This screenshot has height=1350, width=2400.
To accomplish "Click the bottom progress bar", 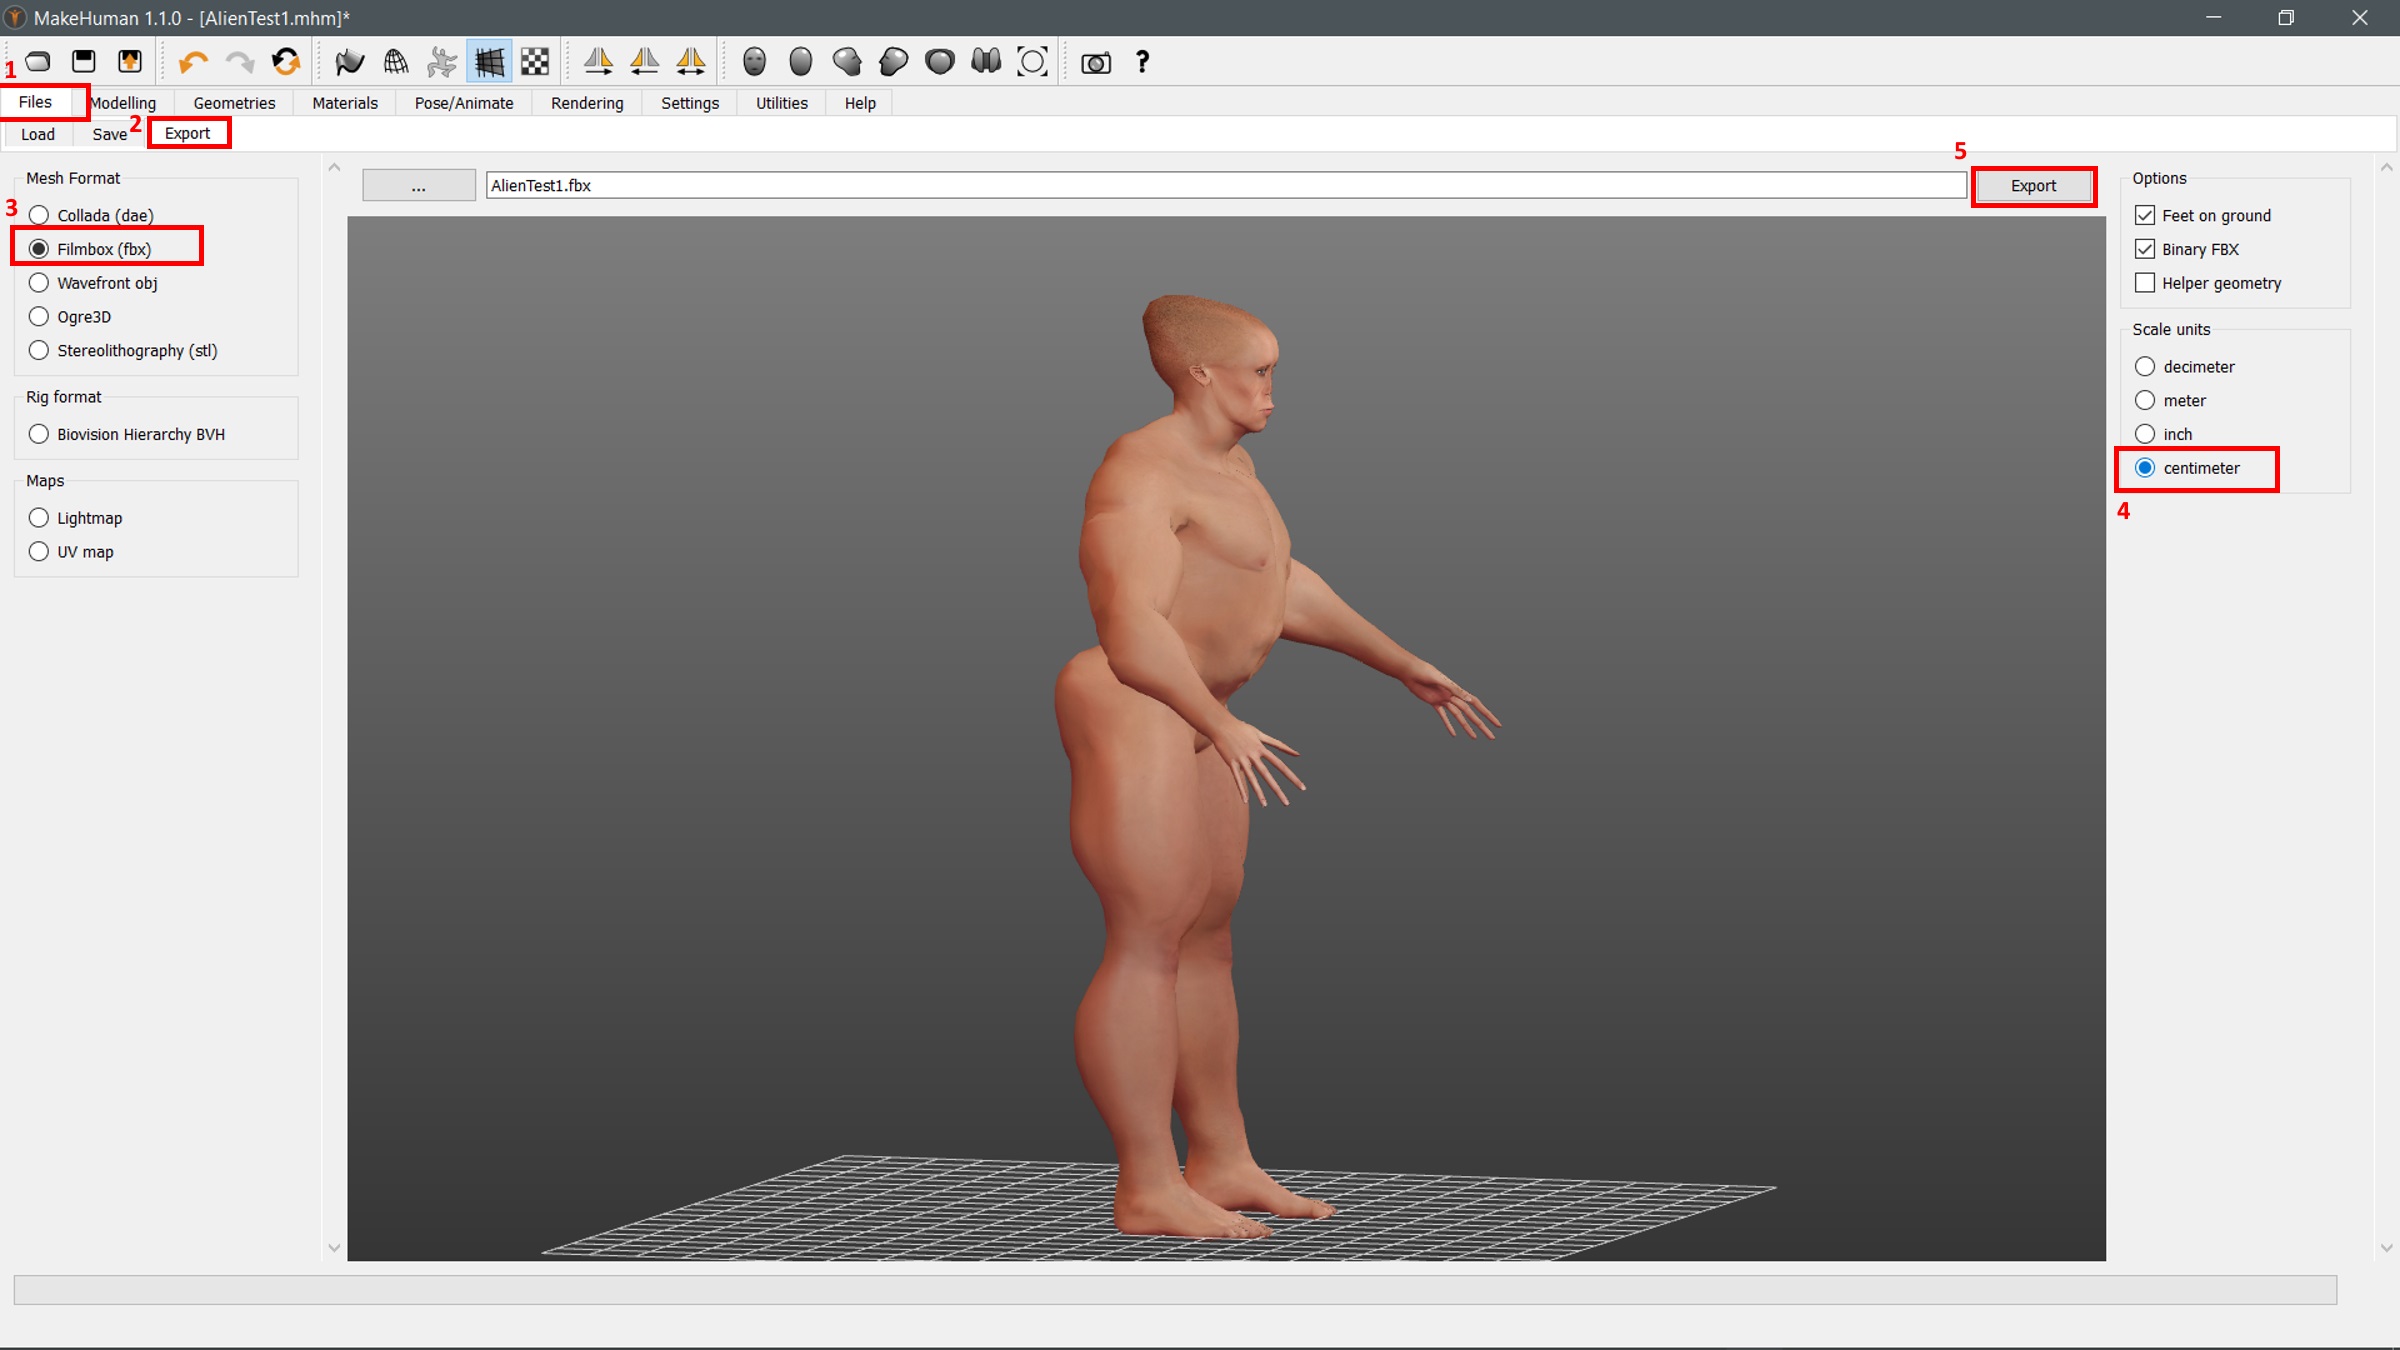I will (1175, 1289).
